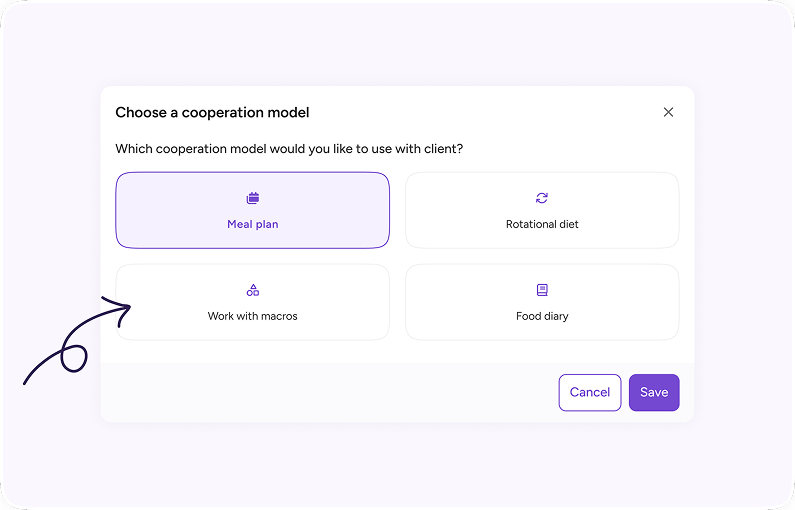Select the Meal plan option card
Screen dimensions: 795x510
[252, 210]
